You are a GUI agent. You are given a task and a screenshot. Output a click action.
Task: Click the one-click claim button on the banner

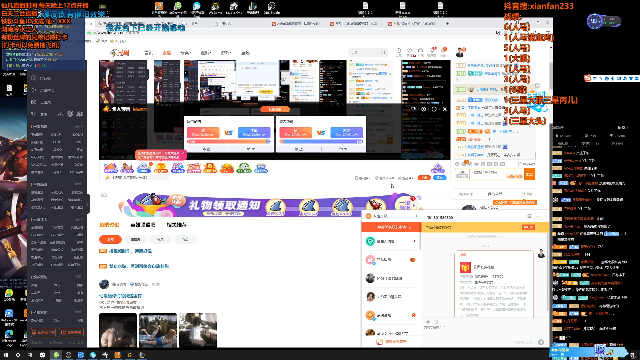[x=405, y=204]
